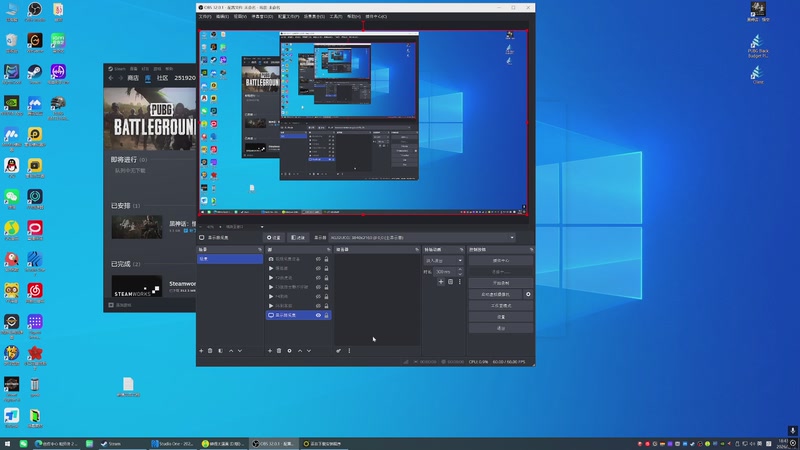Increase transition duration with the spinner arrow
This screenshot has height=450, width=800.
460,269
